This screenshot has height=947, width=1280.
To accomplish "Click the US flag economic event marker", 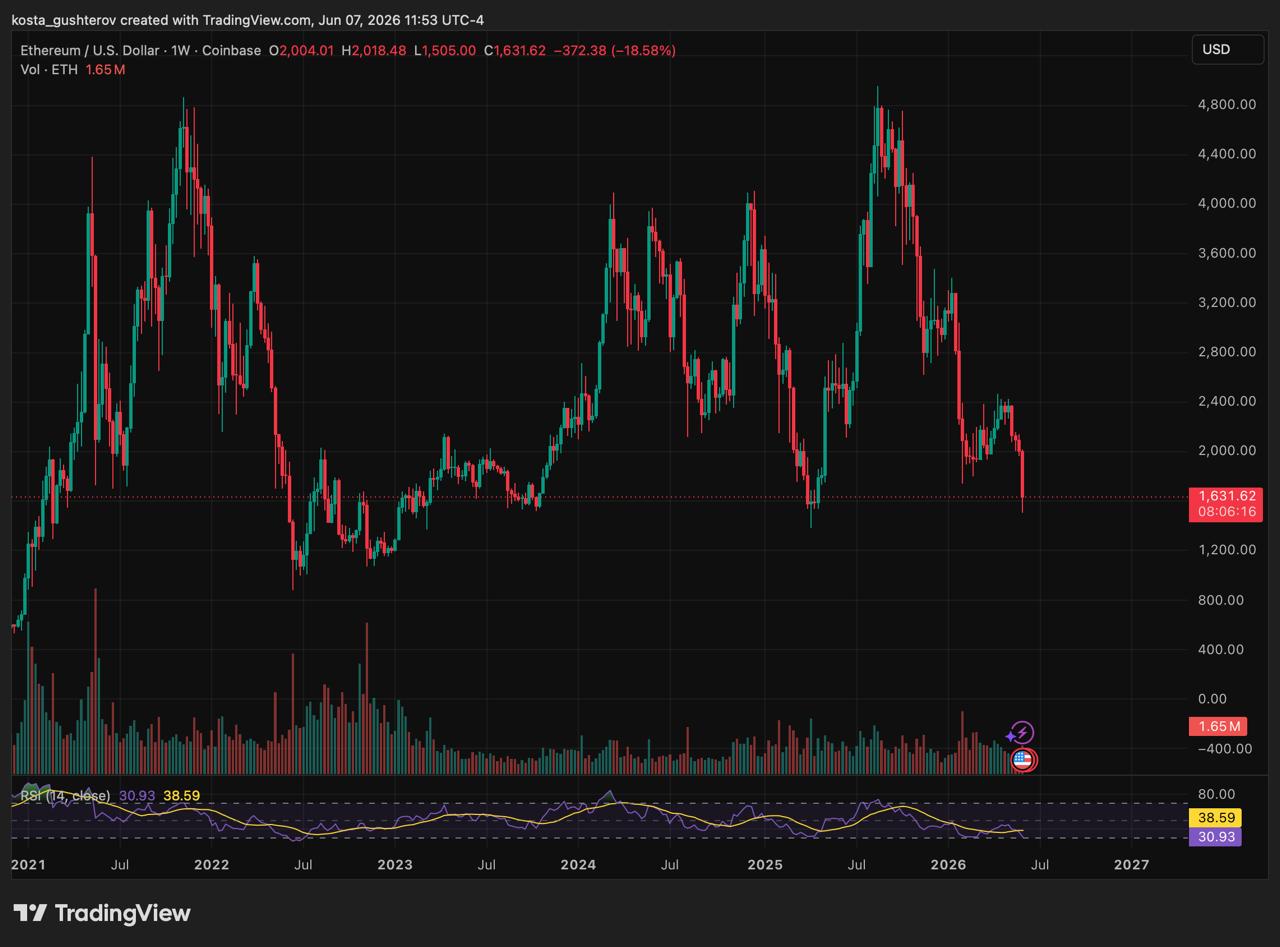I will [1022, 760].
